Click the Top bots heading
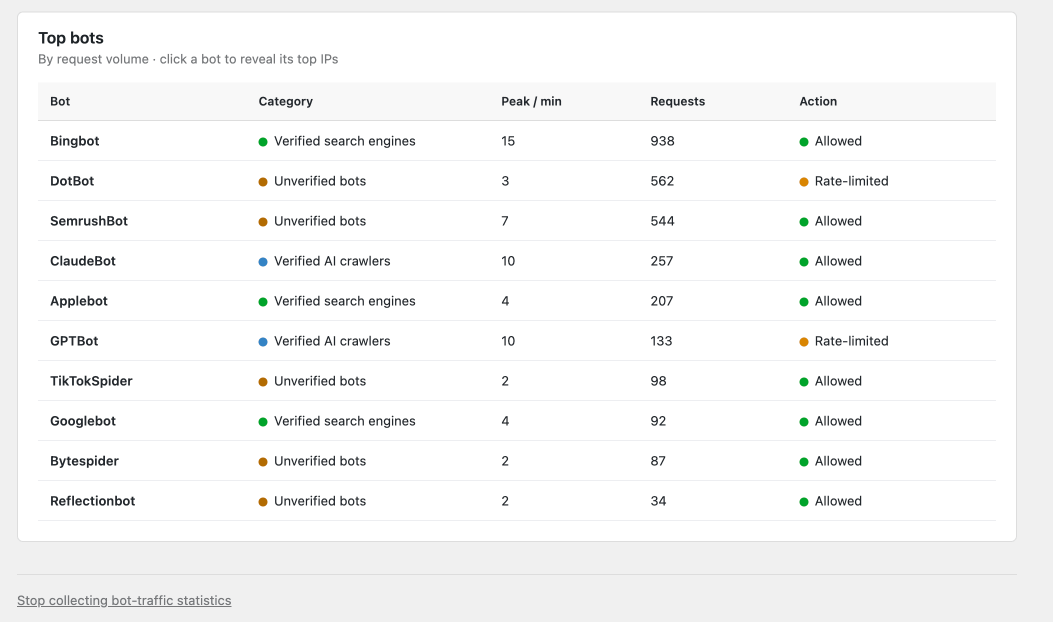 [x=71, y=38]
